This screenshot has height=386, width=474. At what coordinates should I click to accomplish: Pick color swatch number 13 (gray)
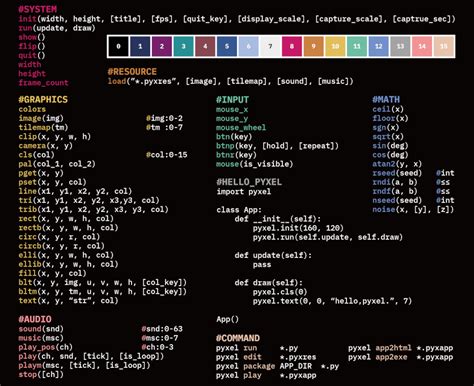coord(400,46)
